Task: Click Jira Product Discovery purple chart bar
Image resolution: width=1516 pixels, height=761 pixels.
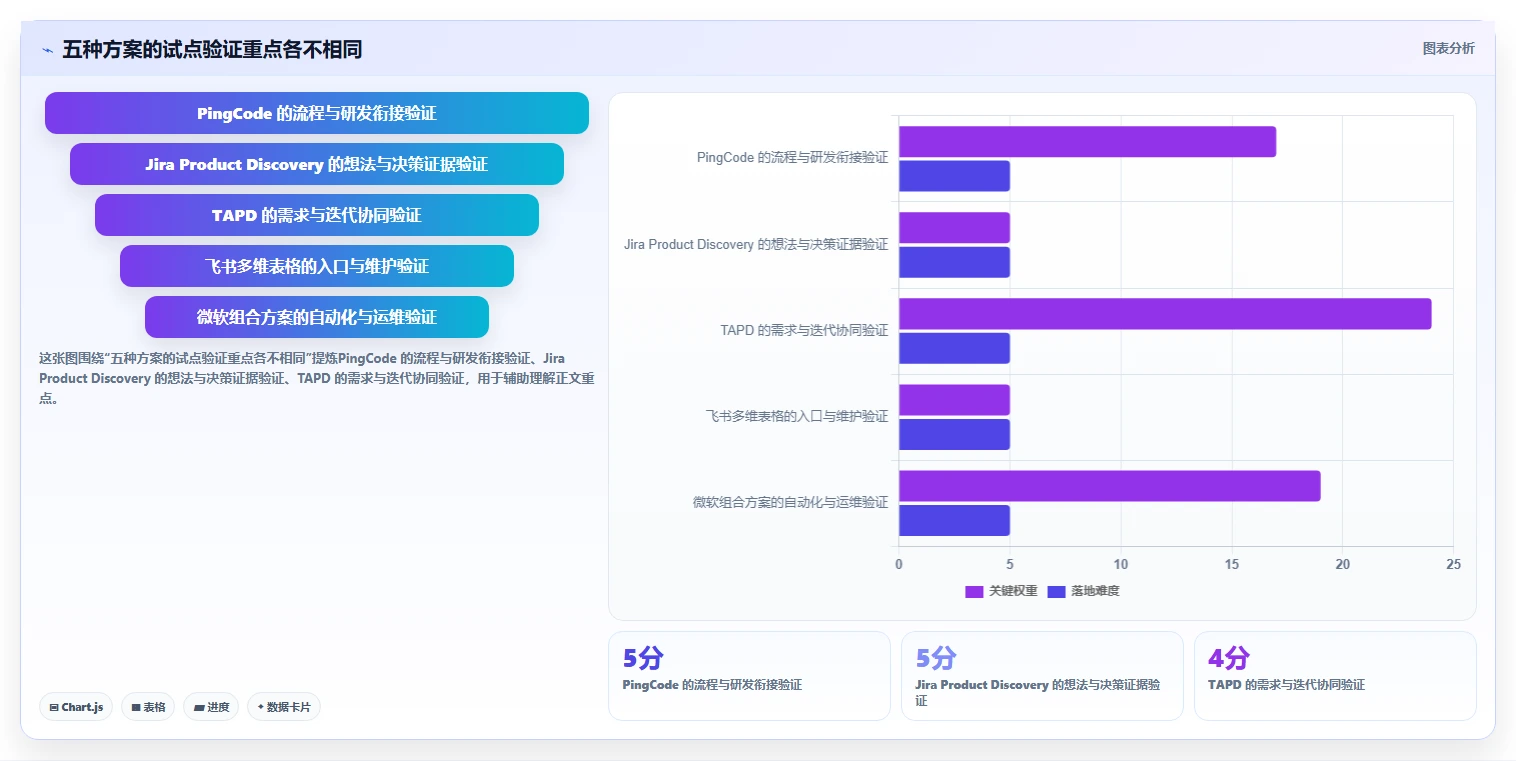Action: coord(954,227)
